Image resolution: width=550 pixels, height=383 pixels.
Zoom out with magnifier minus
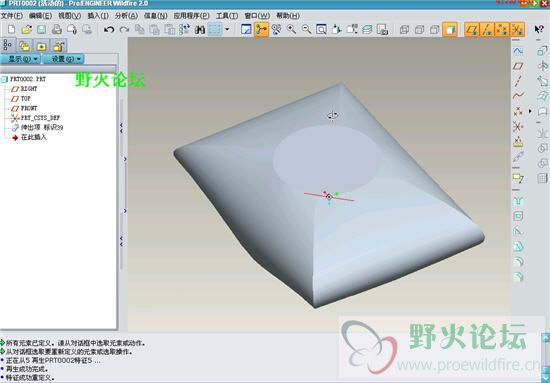tap(307, 29)
